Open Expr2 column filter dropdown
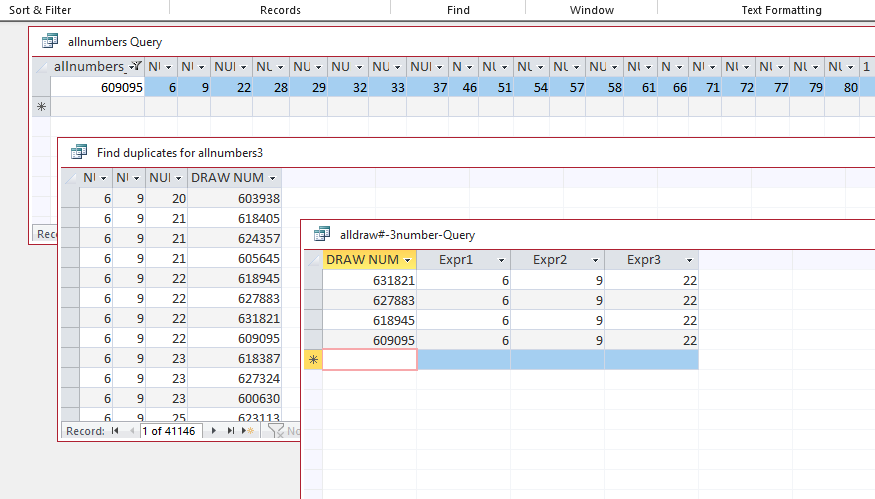 pyautogui.click(x=593, y=260)
